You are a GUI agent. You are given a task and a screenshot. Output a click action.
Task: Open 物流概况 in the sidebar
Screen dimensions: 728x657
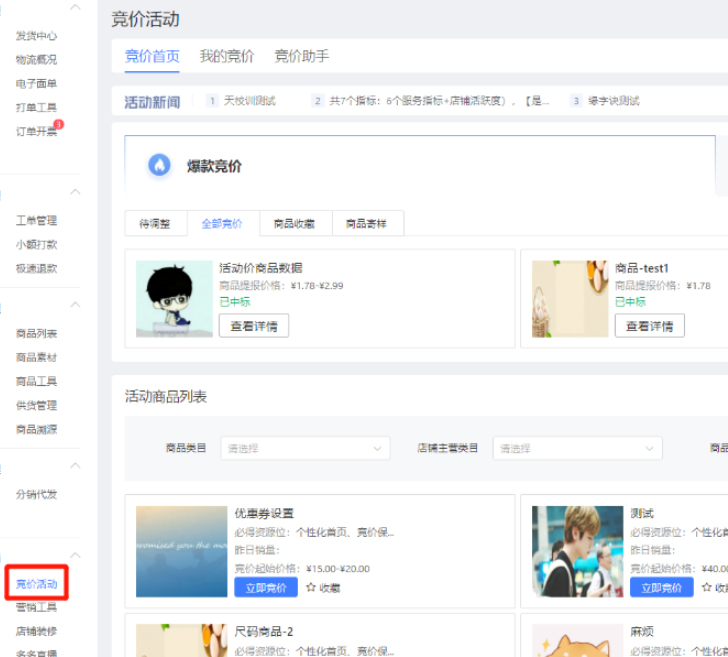(x=37, y=59)
